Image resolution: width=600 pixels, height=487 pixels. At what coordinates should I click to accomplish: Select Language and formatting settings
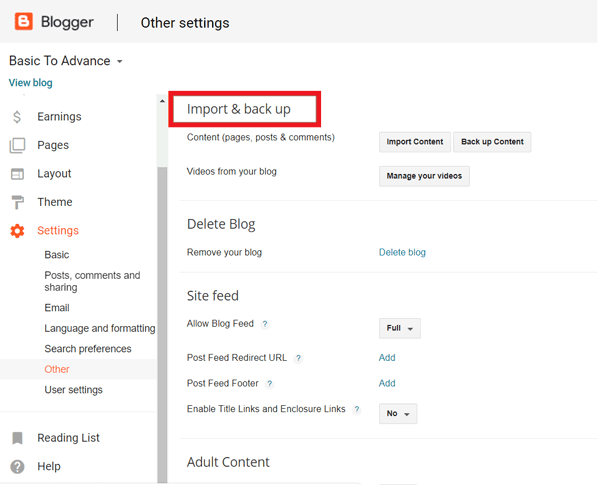coord(99,328)
